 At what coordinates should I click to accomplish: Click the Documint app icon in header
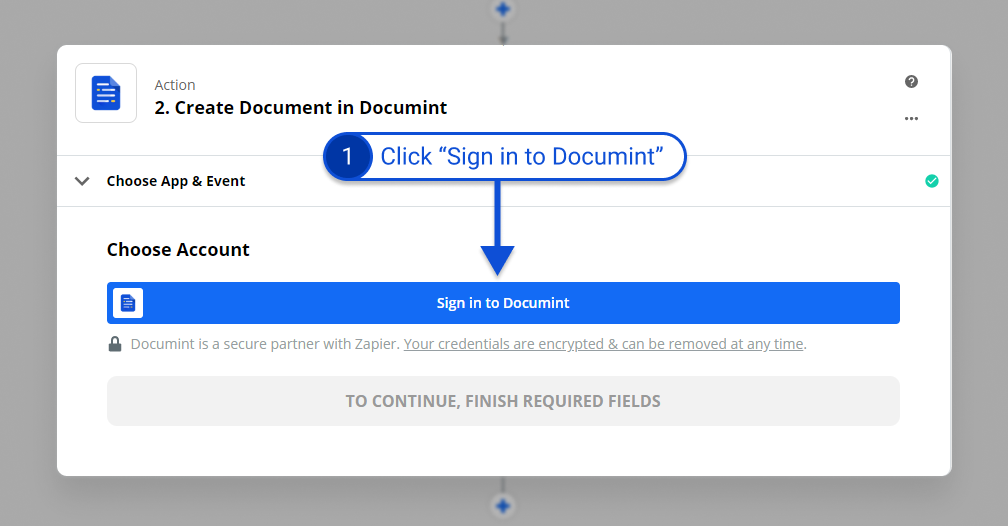pyautogui.click(x=106, y=93)
